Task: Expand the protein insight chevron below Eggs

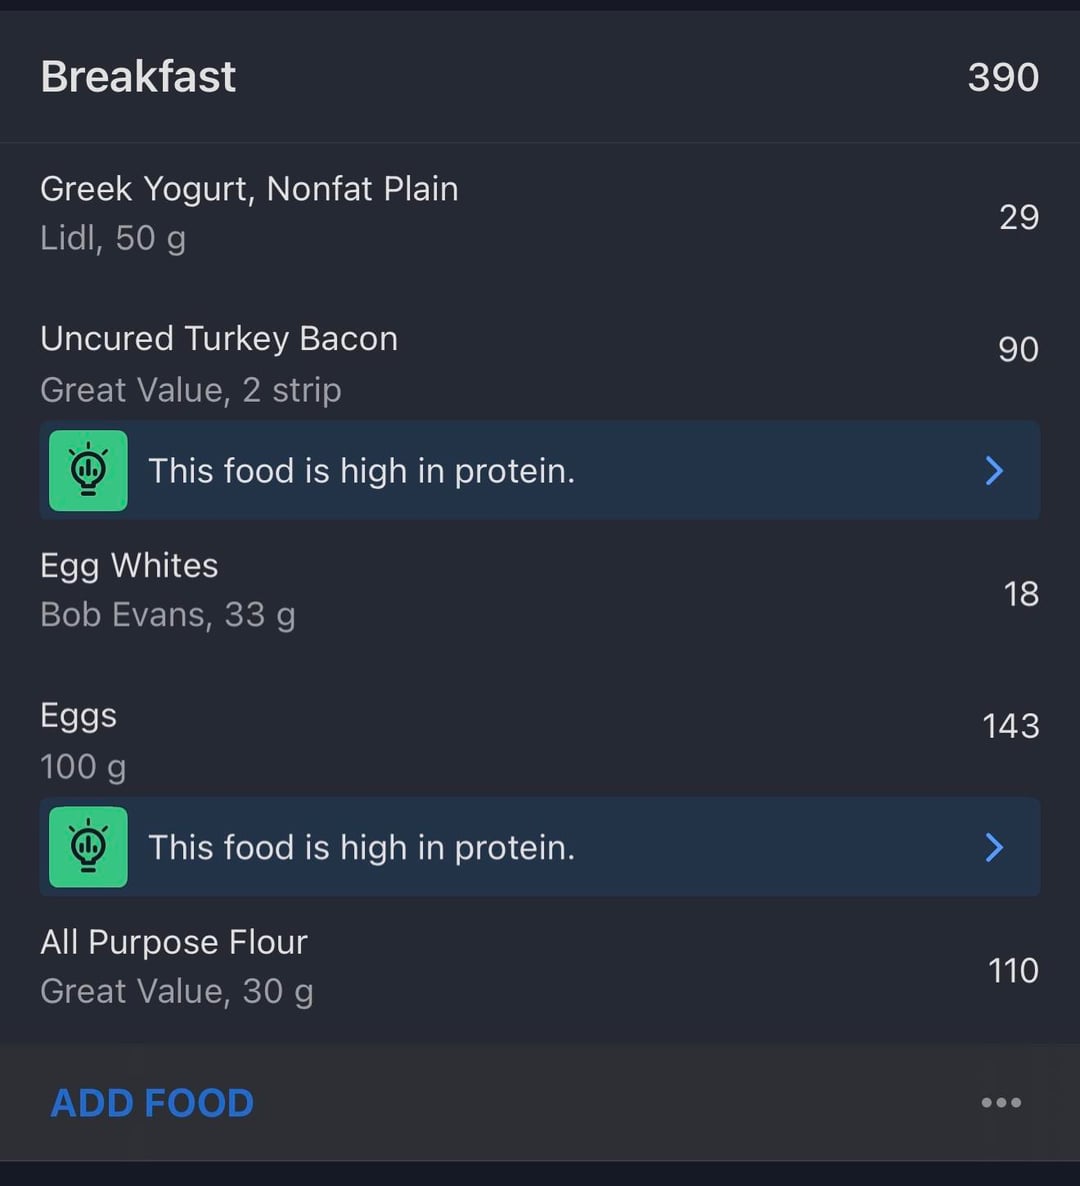Action: [x=994, y=847]
